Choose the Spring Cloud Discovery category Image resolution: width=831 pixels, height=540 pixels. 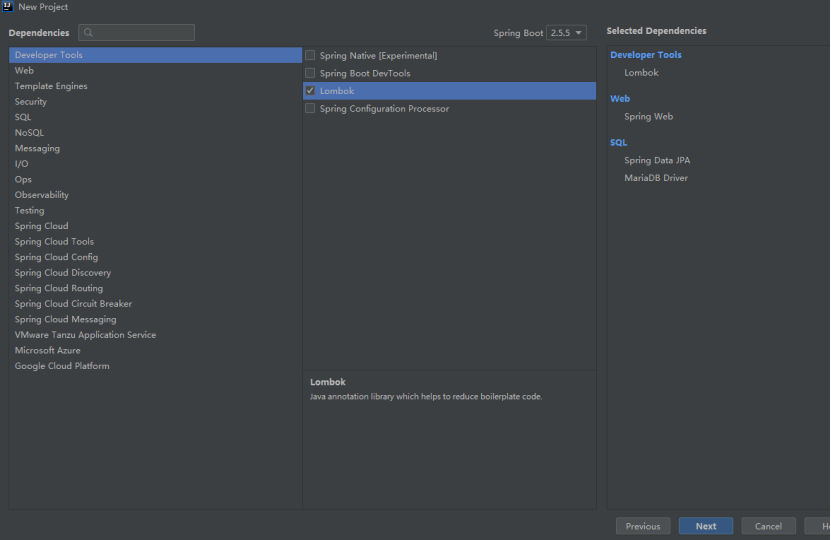coord(63,273)
